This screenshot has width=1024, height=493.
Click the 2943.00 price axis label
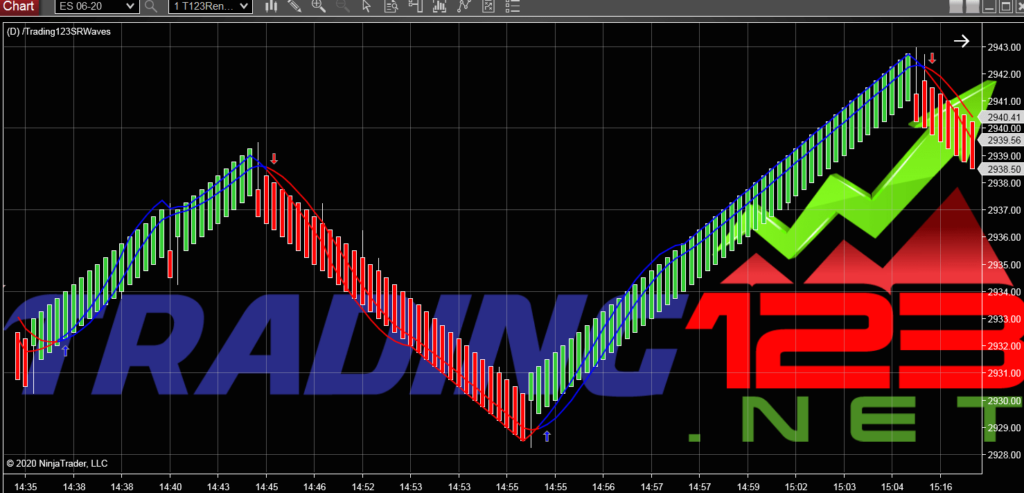click(1004, 47)
